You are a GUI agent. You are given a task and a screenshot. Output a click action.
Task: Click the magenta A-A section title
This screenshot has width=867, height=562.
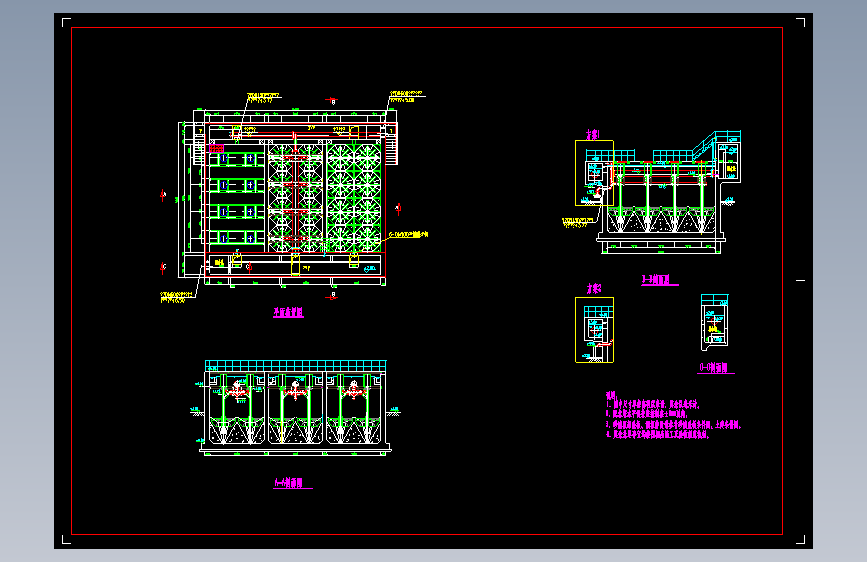pyautogui.click(x=293, y=483)
